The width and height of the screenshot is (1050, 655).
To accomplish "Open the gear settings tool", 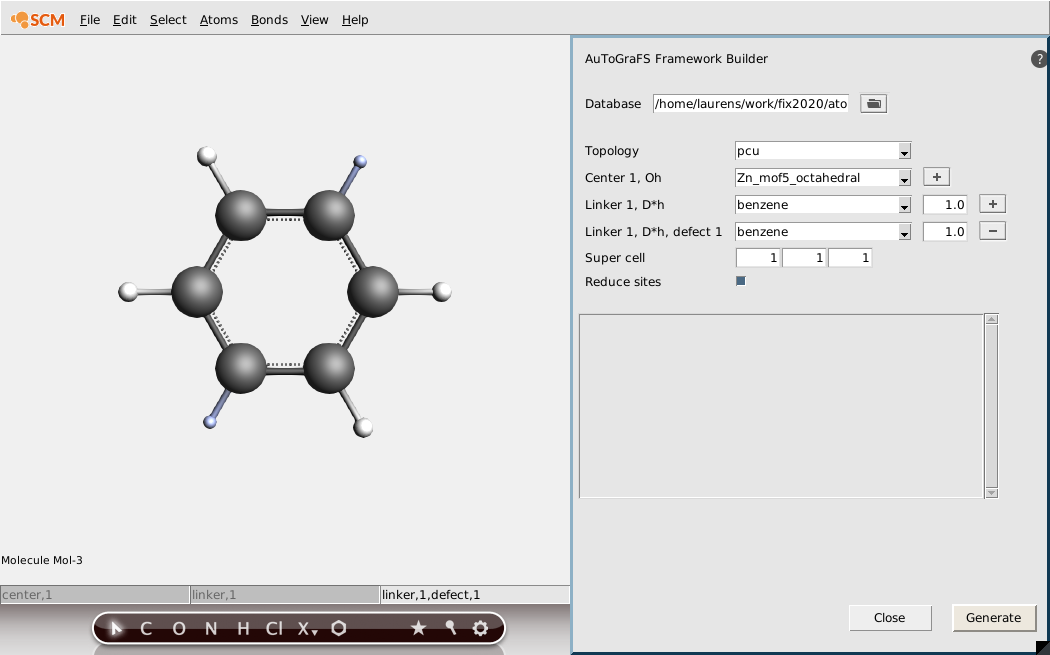I will click(x=480, y=628).
